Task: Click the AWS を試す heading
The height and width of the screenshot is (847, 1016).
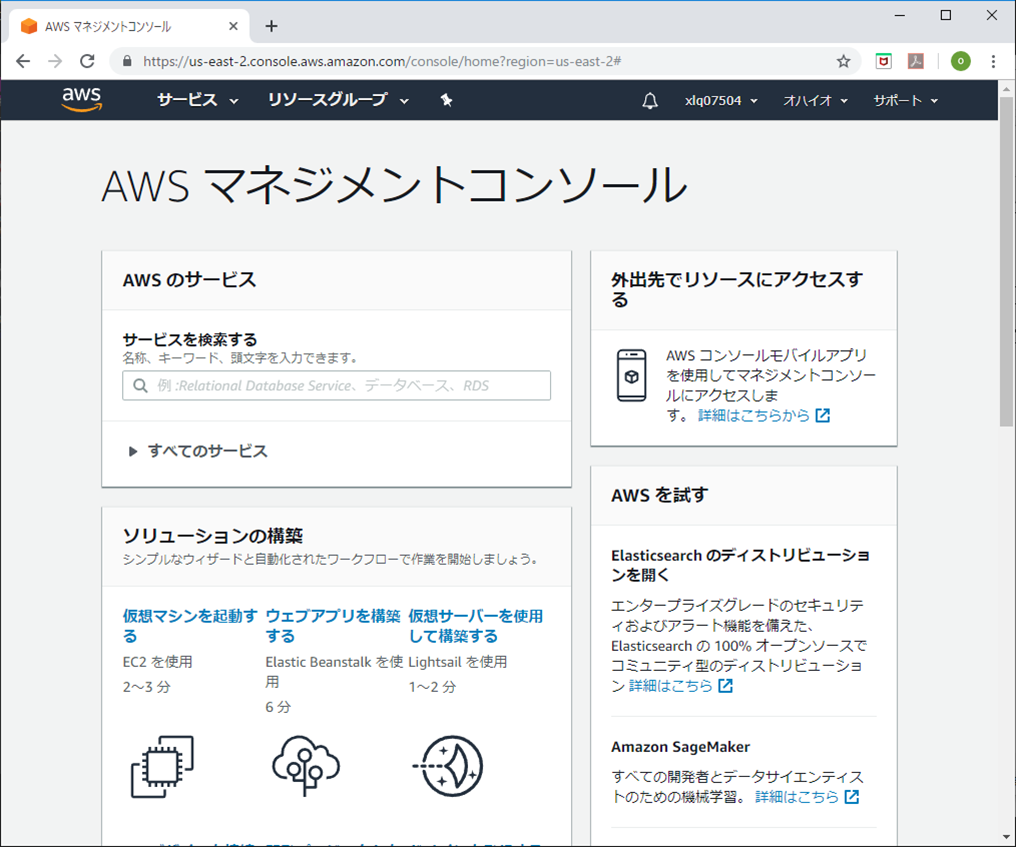Action: (x=659, y=495)
